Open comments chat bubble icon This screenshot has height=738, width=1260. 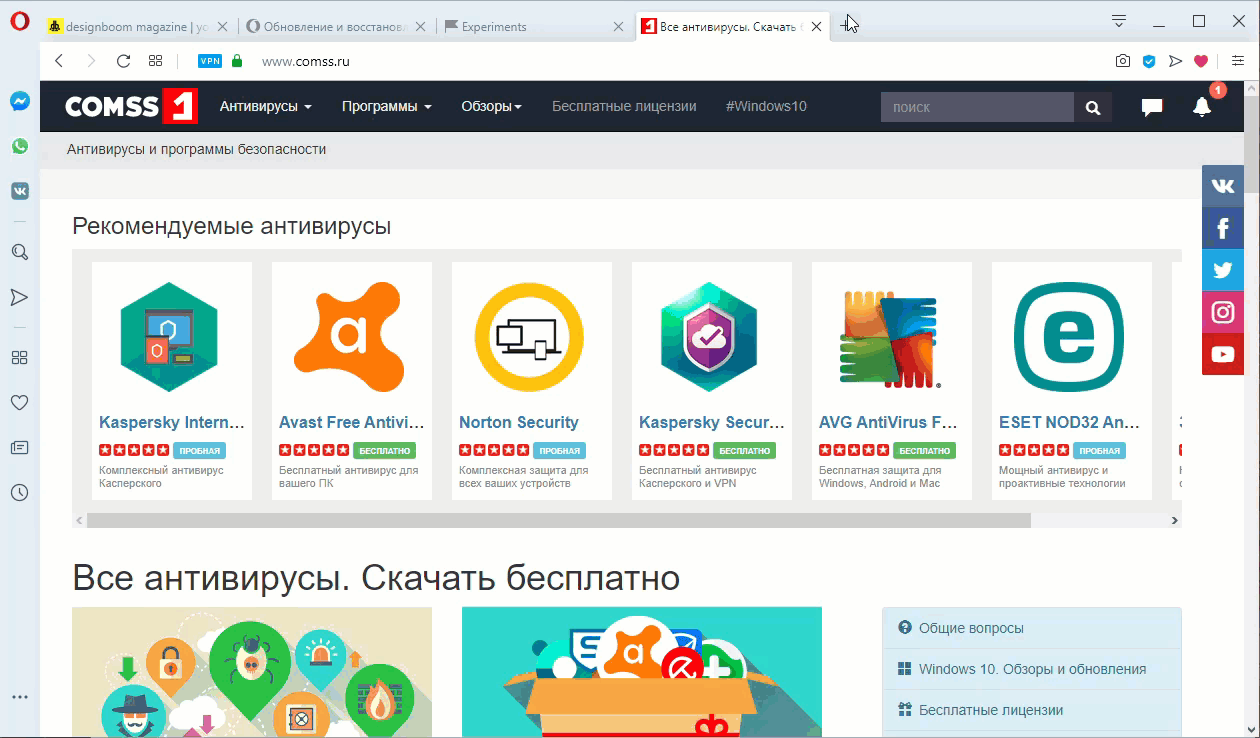[x=1152, y=107]
